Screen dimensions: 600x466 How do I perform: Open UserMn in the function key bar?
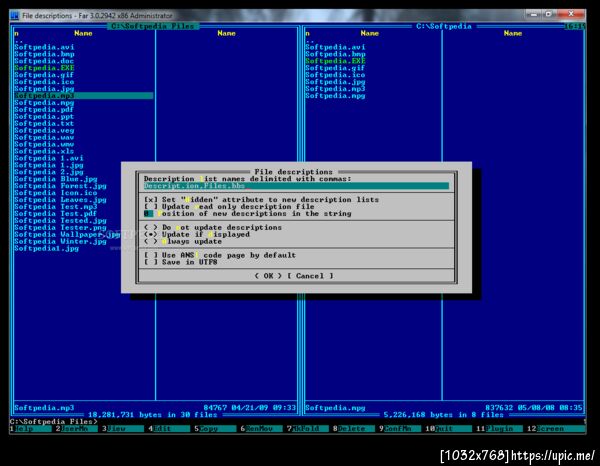(79, 429)
